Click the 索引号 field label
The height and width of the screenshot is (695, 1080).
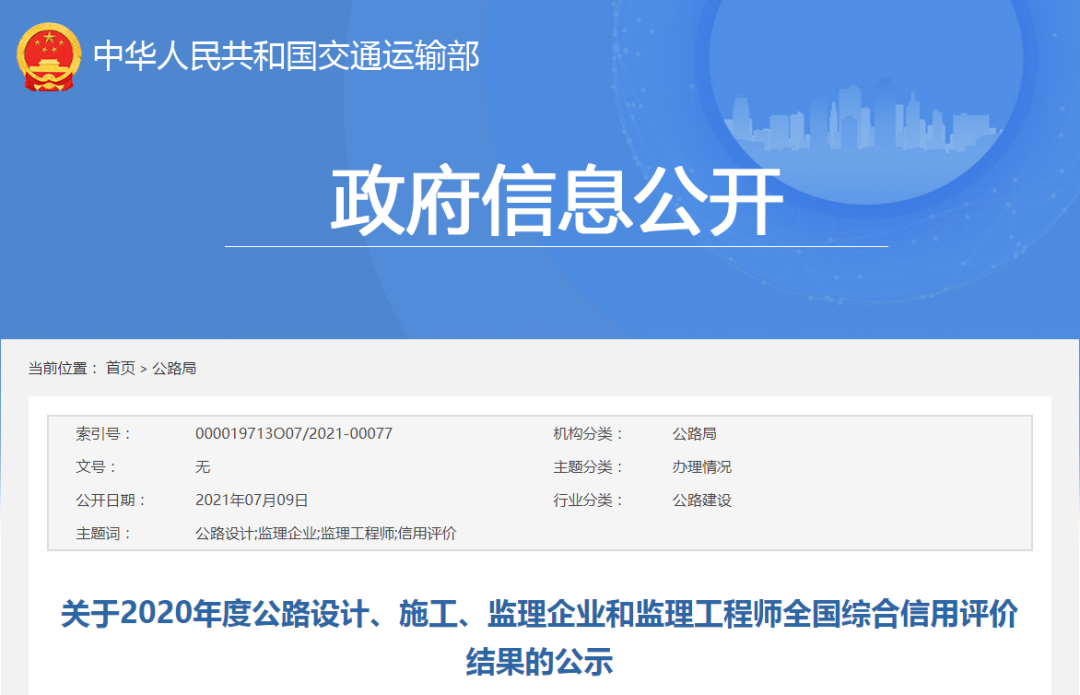[x=103, y=434]
